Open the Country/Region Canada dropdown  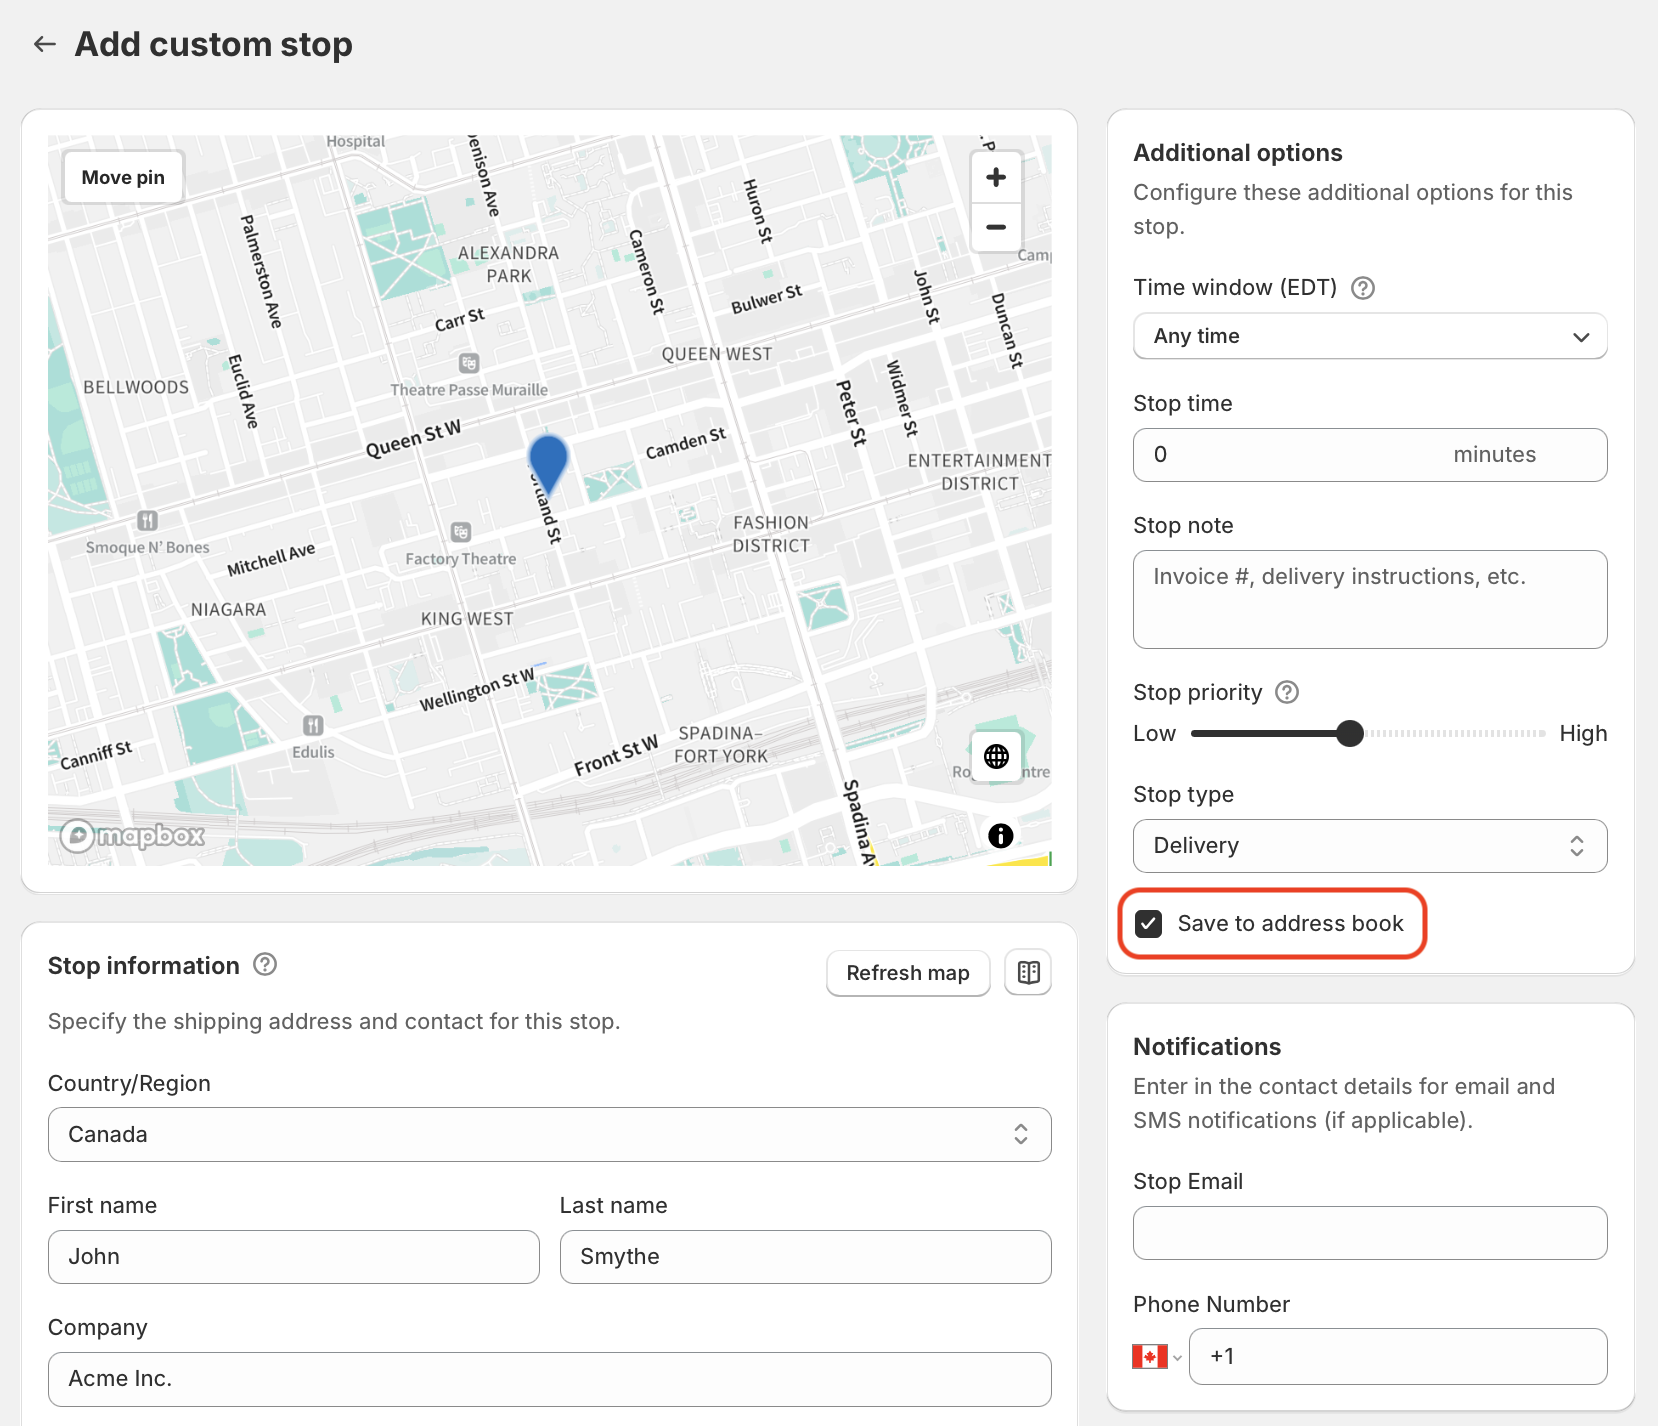click(550, 1134)
